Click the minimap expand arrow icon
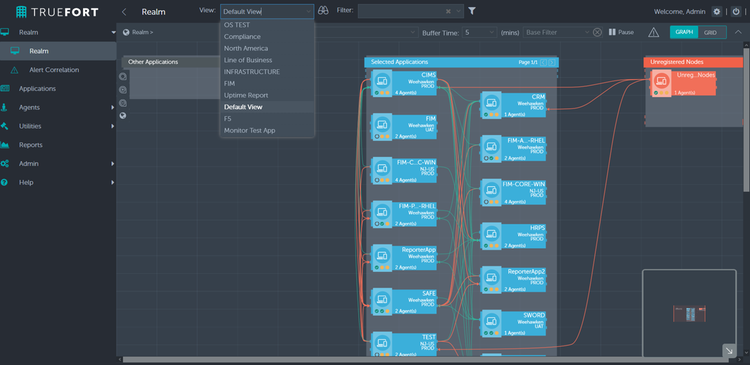The image size is (750, 365). 729,351
